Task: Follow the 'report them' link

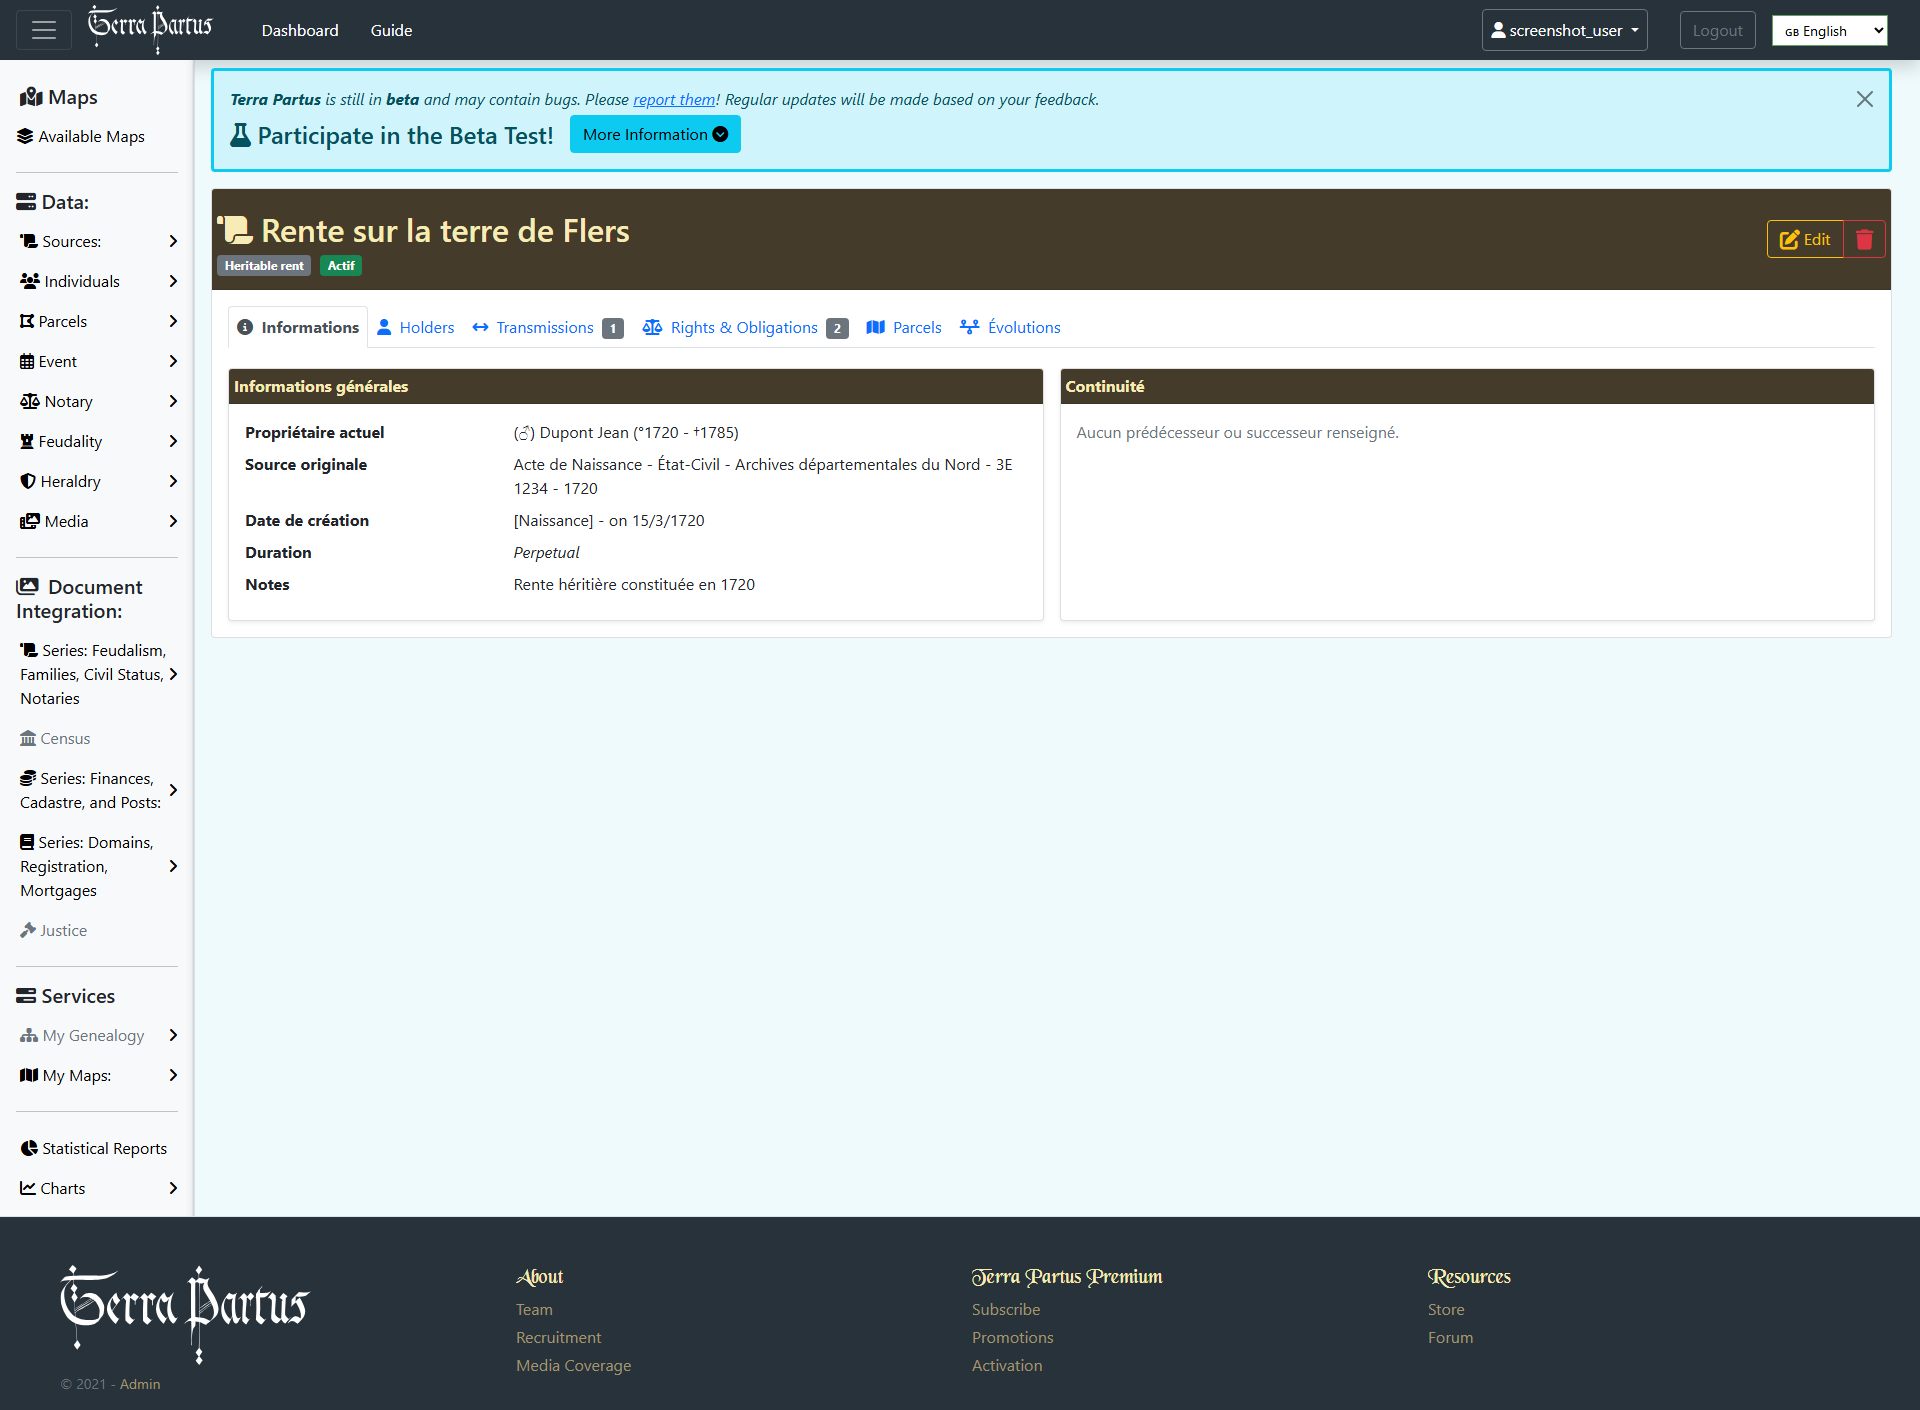Action: click(x=674, y=99)
